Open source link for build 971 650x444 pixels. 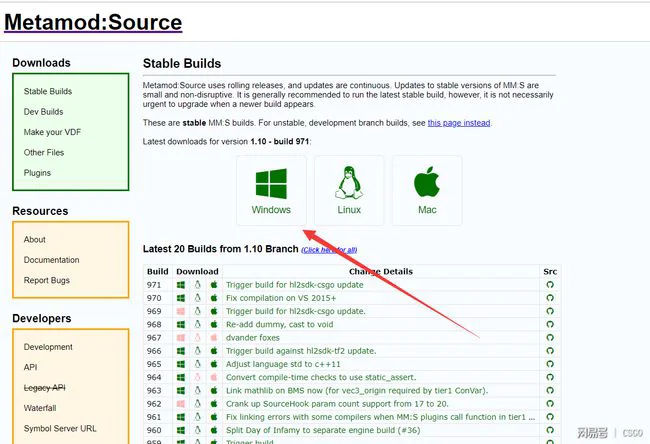point(550,285)
